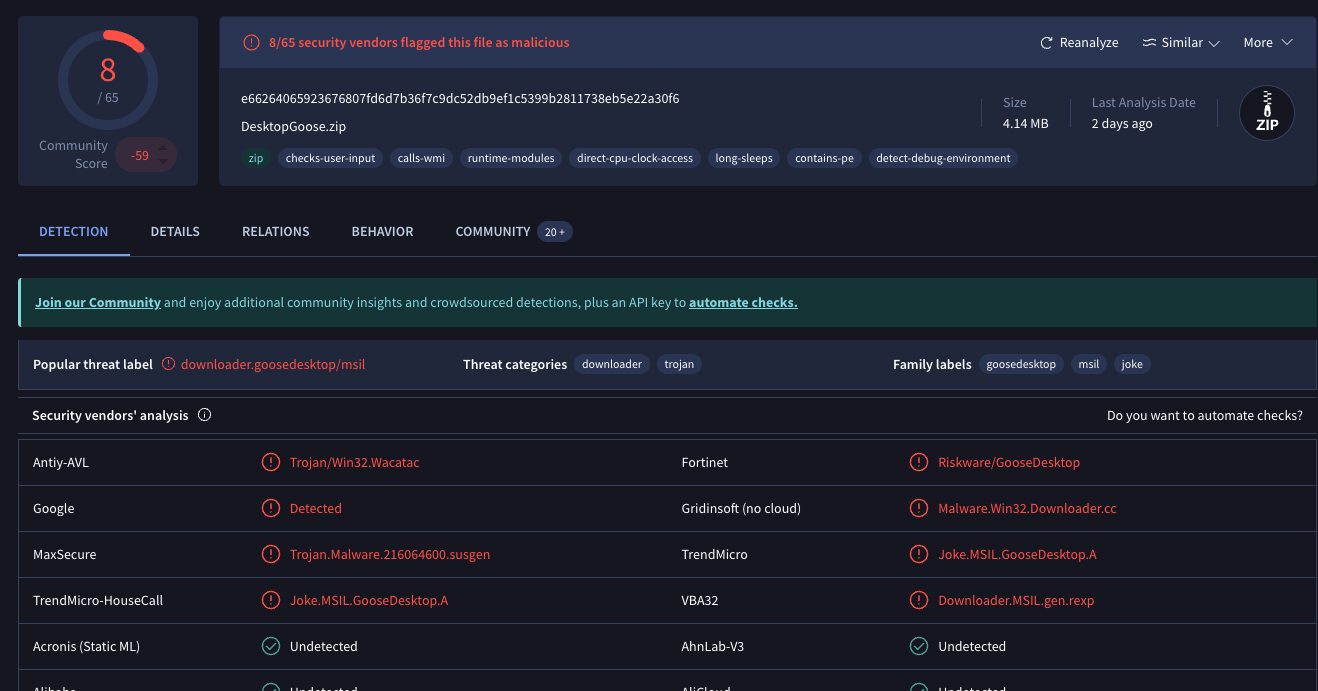This screenshot has height=691, width=1318.
Task: Click Riskware/GooseDesktop detection name
Action: pyautogui.click(x=1009, y=462)
